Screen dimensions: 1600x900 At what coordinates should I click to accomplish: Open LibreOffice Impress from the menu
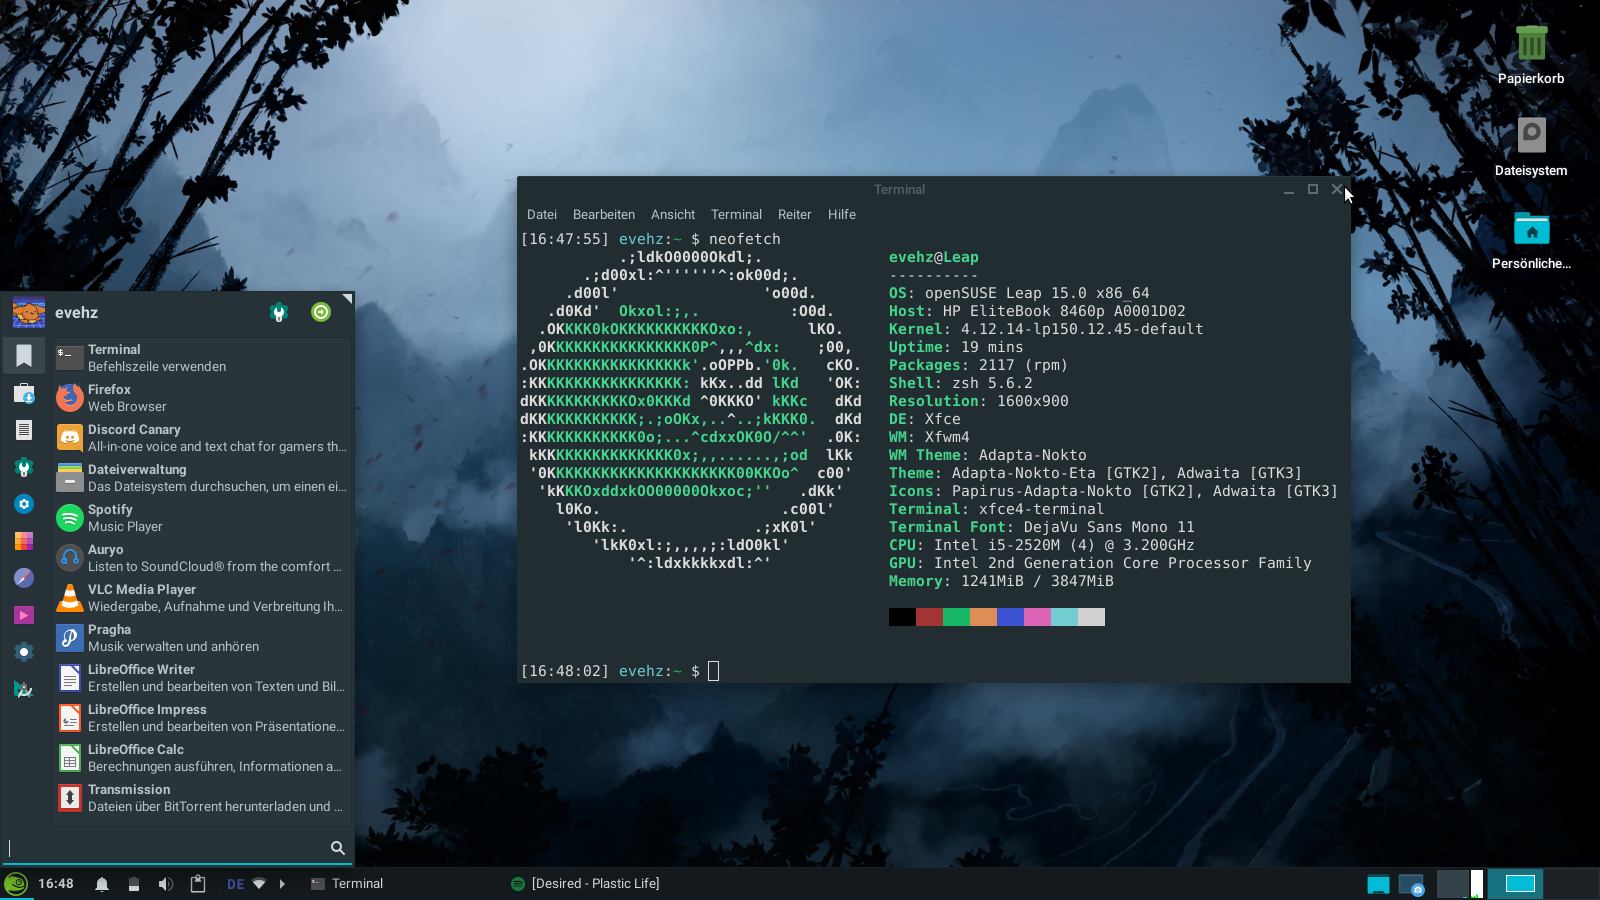tap(203, 718)
